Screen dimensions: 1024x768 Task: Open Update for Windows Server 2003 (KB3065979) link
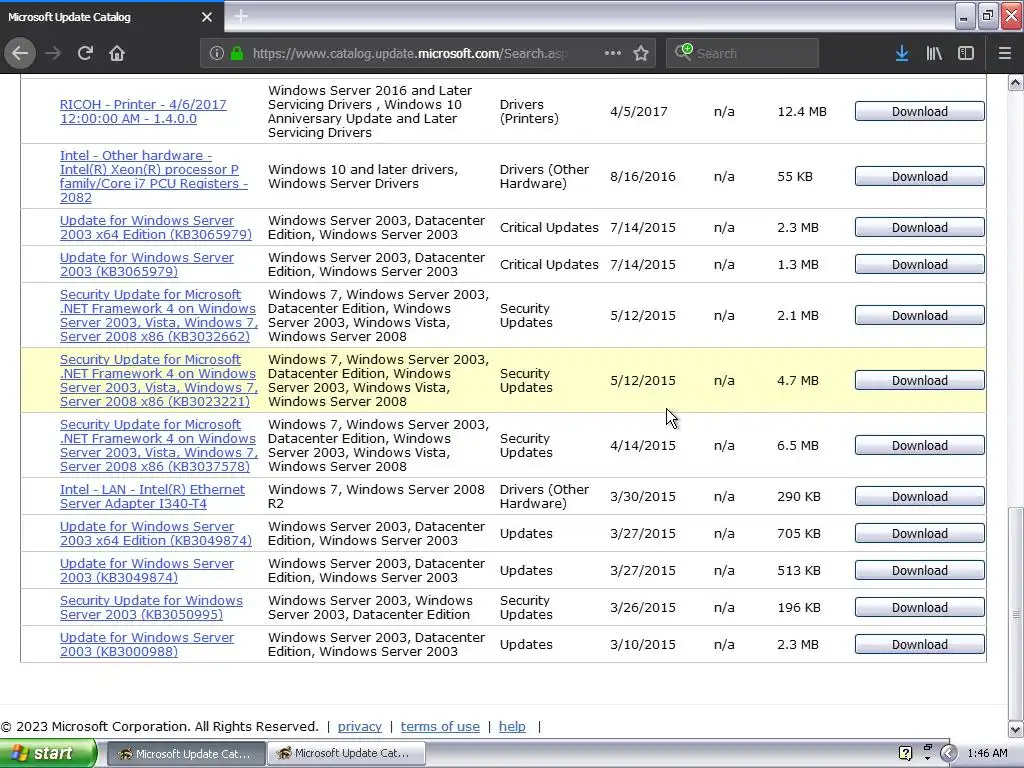coord(146,264)
